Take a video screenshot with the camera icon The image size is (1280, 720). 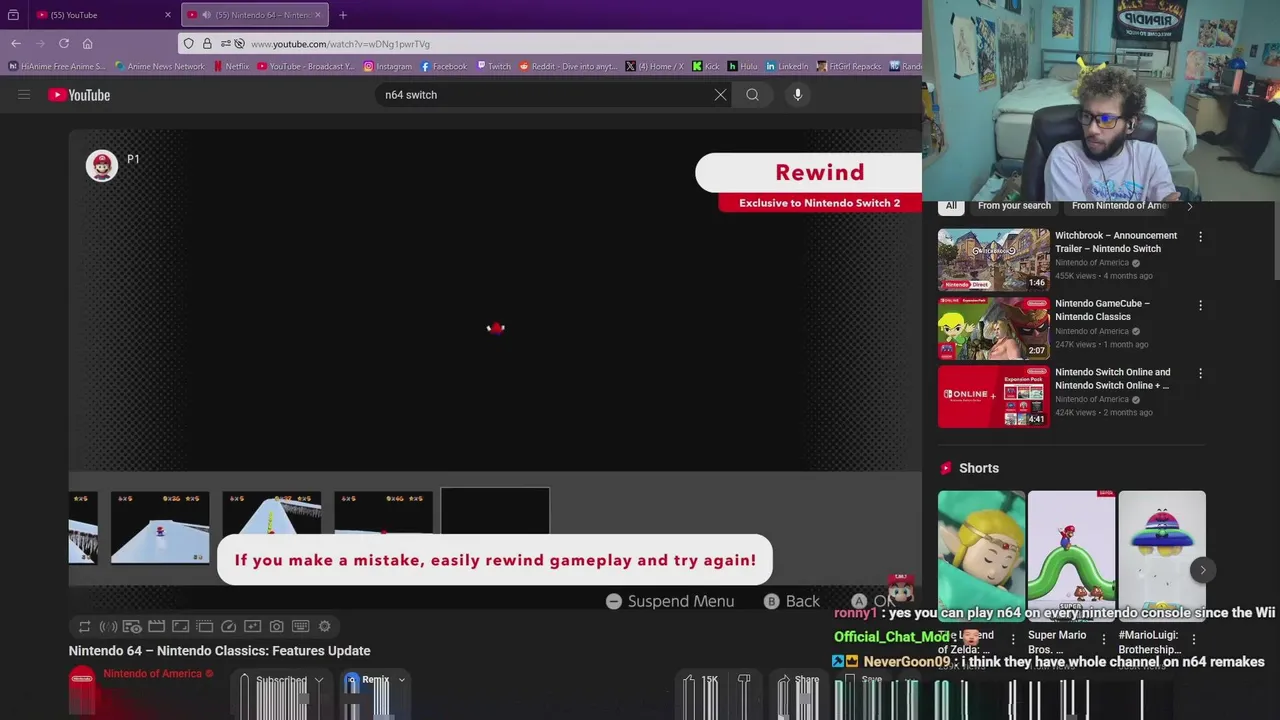[276, 626]
